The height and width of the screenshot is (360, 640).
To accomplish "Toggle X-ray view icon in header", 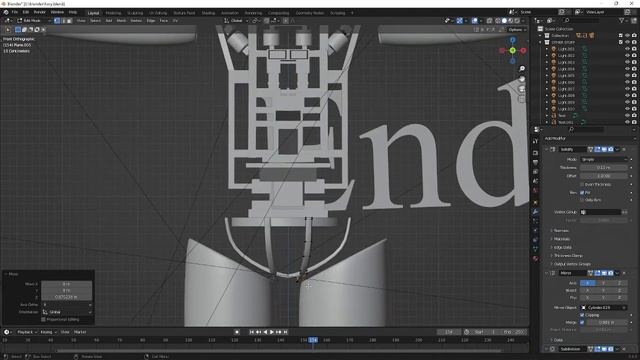I will [489, 20].
